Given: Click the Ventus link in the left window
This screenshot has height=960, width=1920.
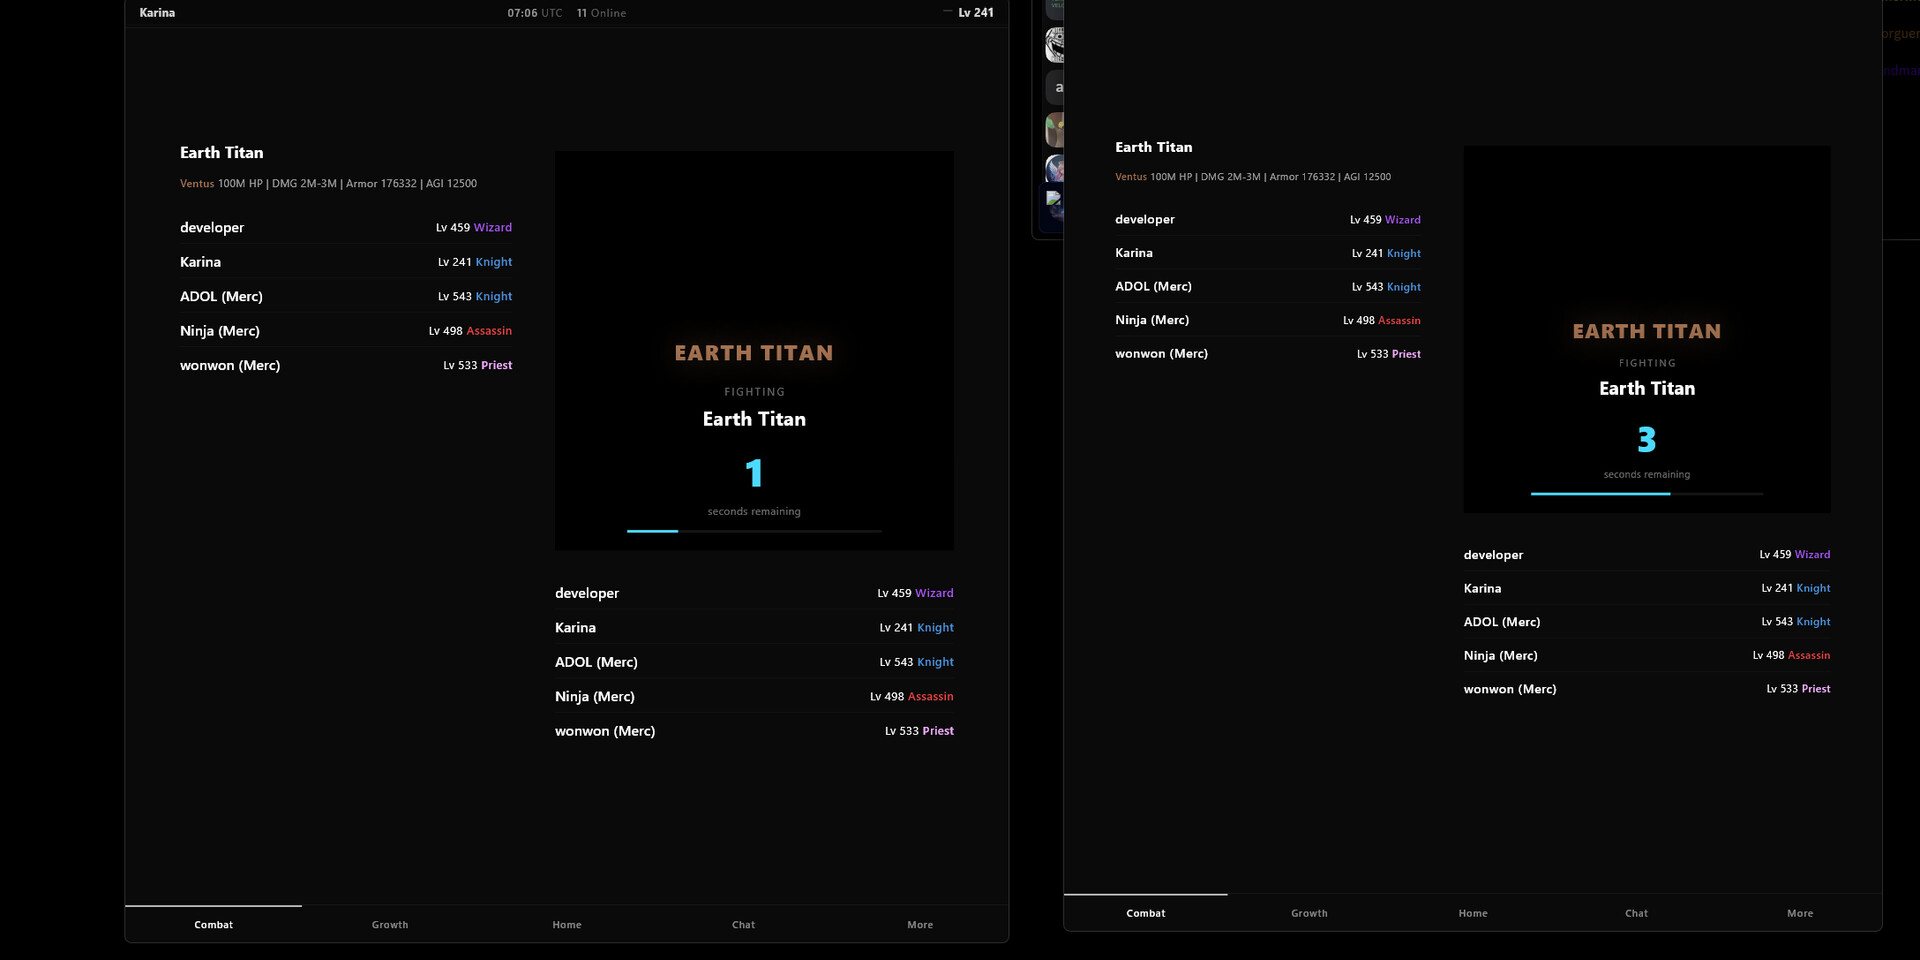Looking at the screenshot, I should click(x=197, y=184).
